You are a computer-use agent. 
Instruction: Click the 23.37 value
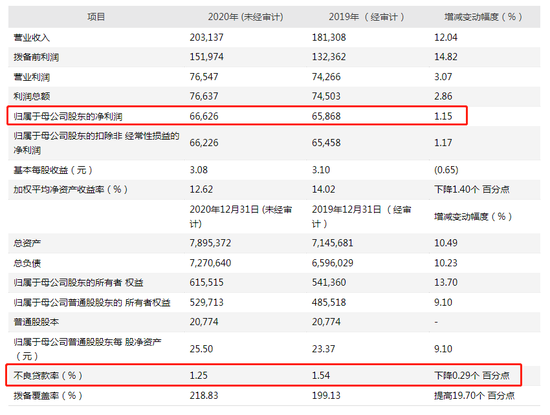click(323, 349)
